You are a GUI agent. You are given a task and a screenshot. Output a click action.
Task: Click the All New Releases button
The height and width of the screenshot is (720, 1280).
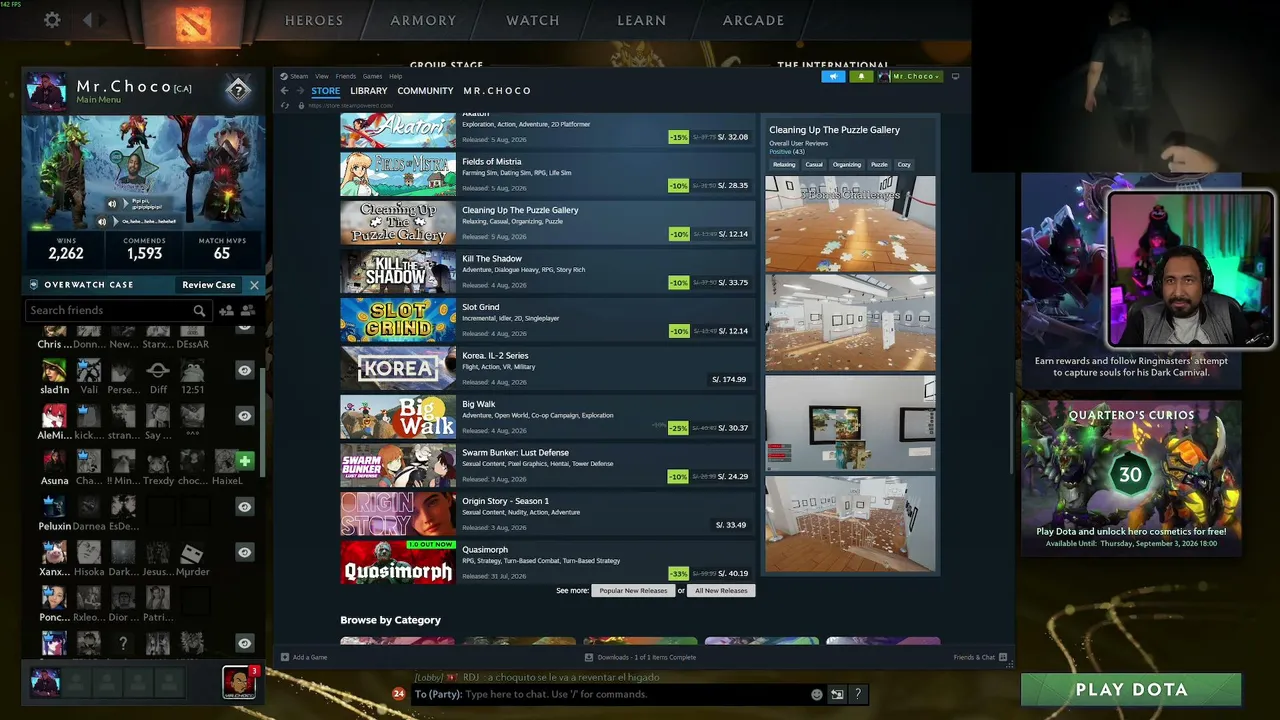721,591
